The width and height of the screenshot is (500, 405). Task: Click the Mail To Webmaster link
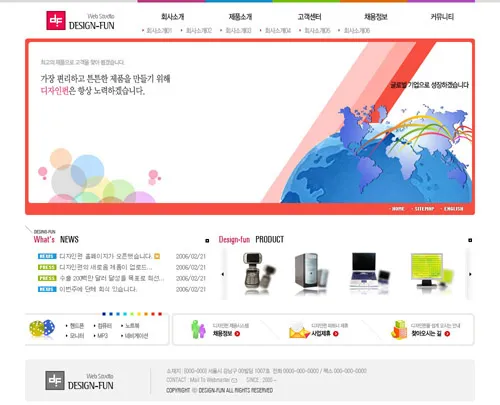210,380
